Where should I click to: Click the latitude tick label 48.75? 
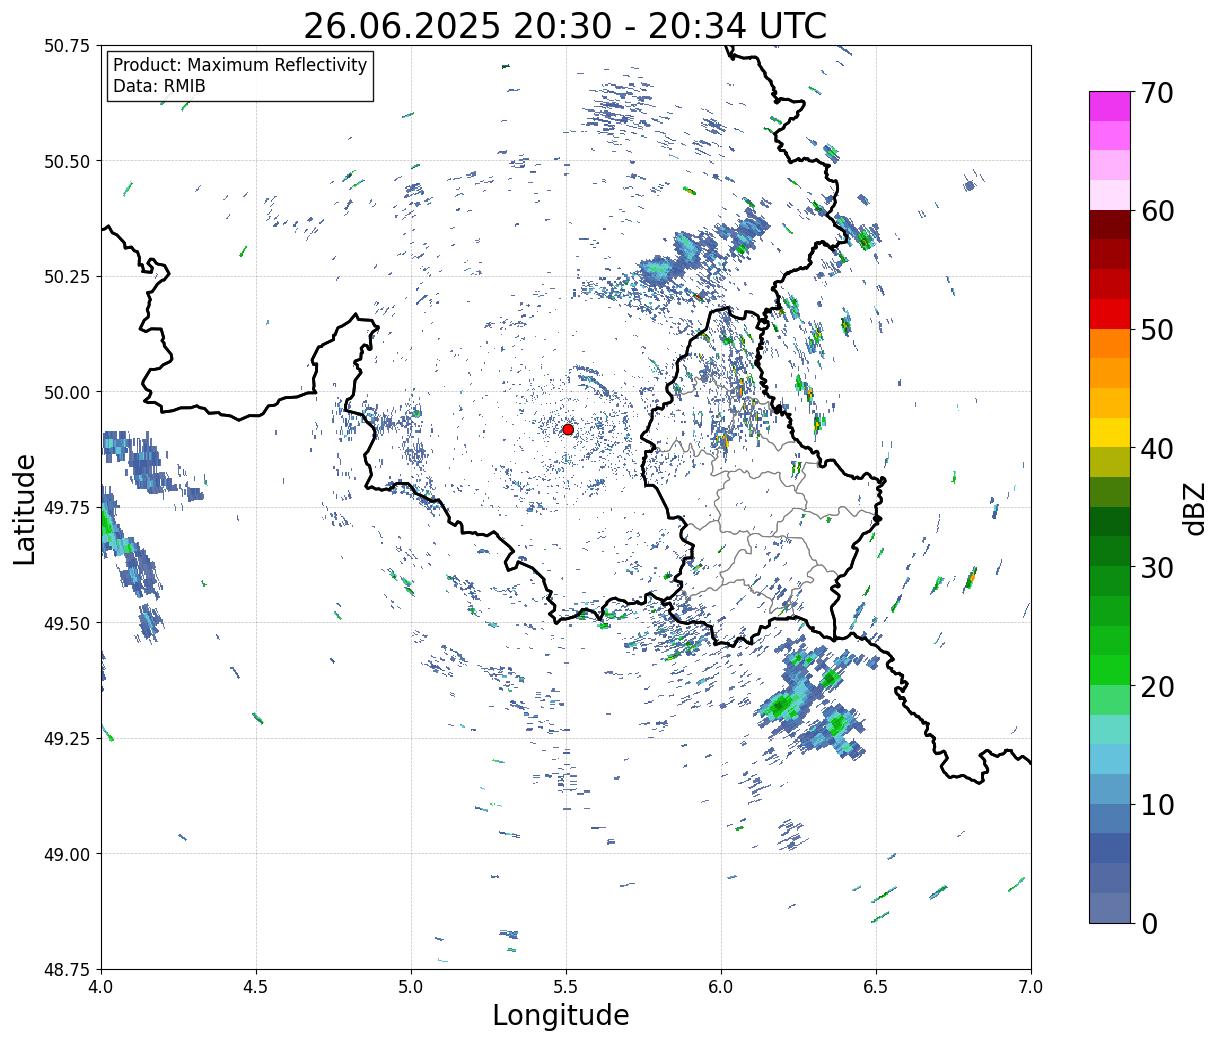(67, 969)
